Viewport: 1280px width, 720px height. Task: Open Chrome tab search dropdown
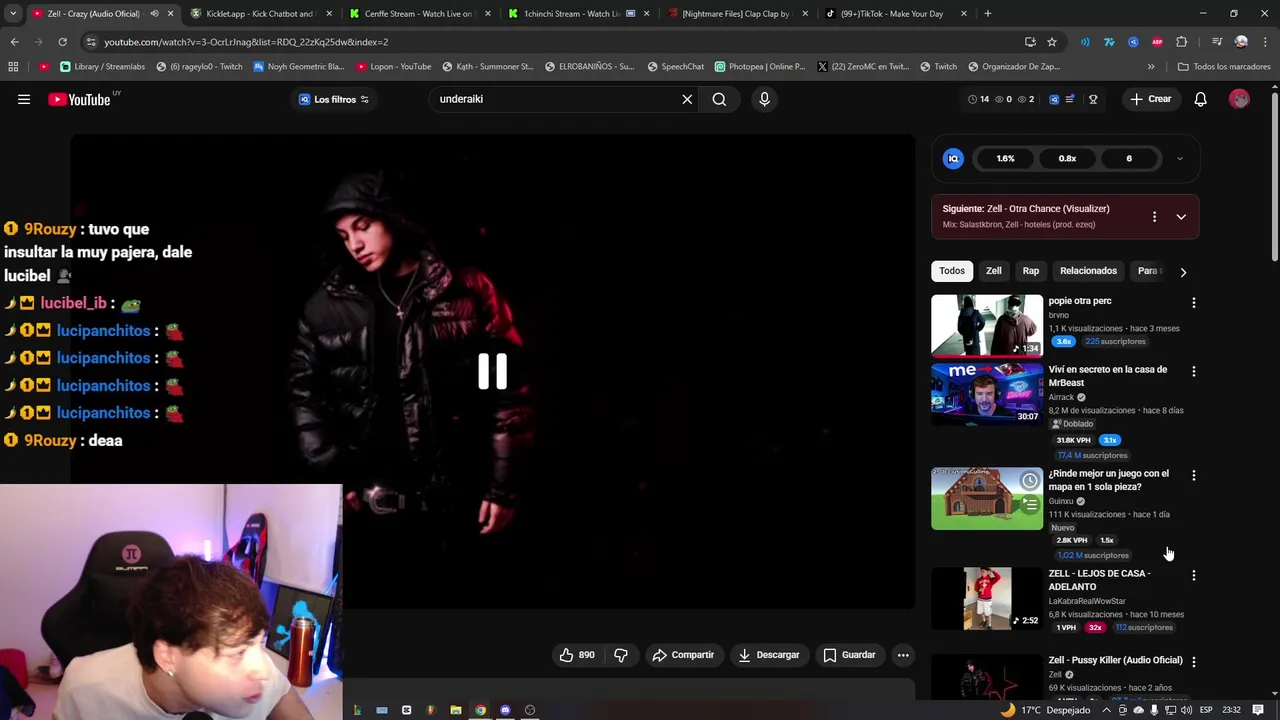point(13,14)
